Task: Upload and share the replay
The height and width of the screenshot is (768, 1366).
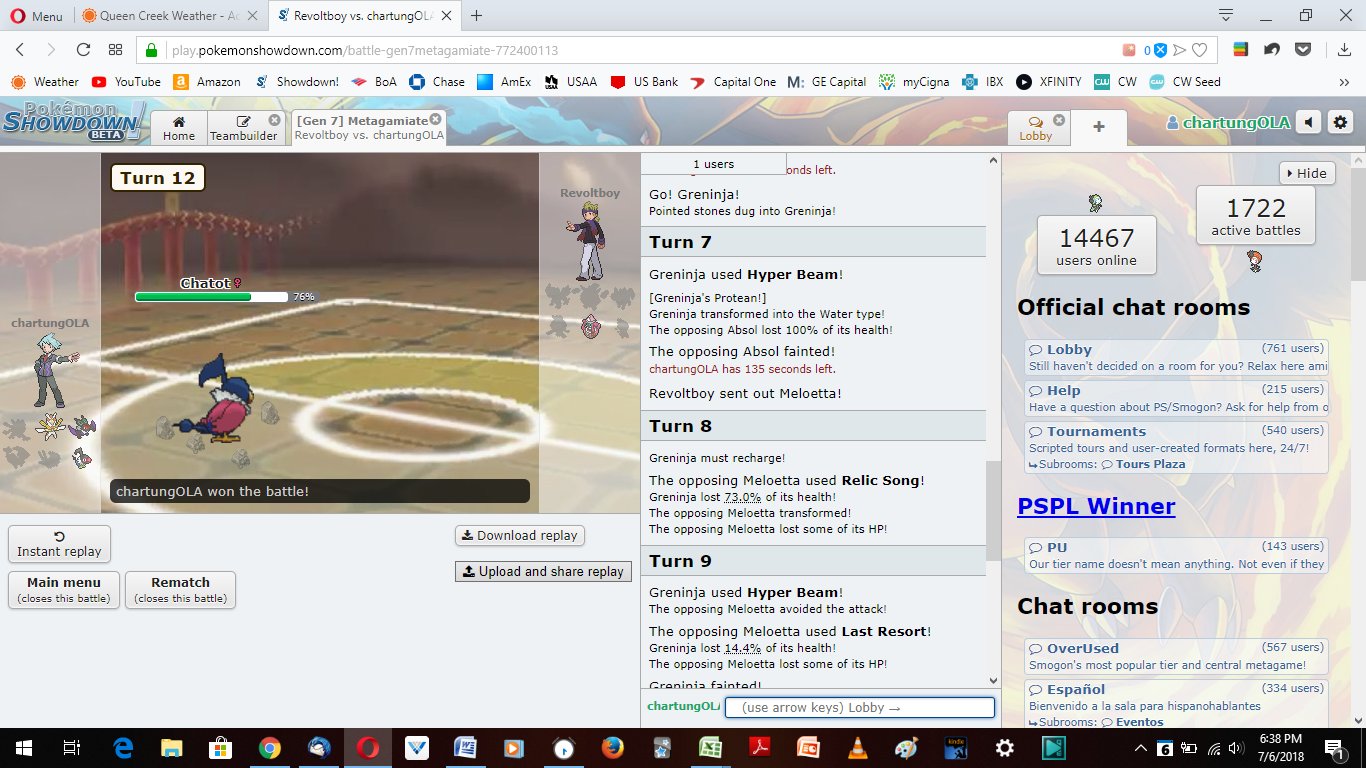Action: pyautogui.click(x=543, y=572)
